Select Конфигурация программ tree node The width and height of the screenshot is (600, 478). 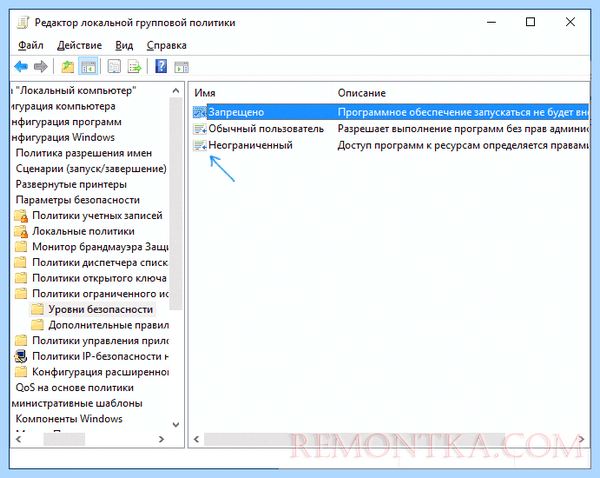pos(67,122)
